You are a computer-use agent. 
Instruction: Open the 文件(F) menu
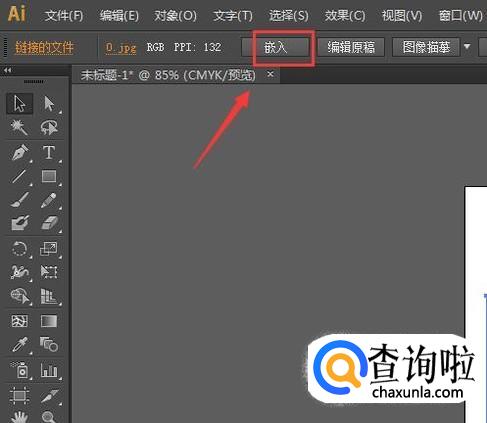pos(64,15)
